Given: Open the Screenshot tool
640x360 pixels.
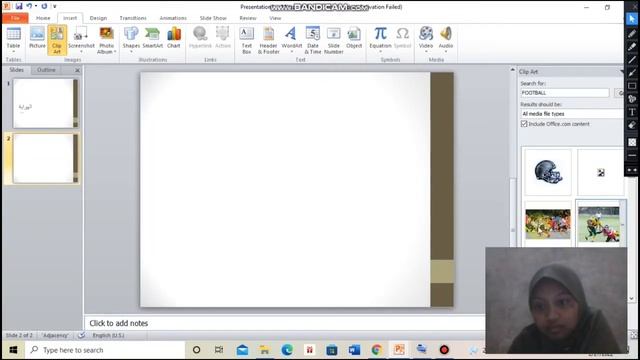Looking at the screenshot, I should pyautogui.click(x=81, y=40).
